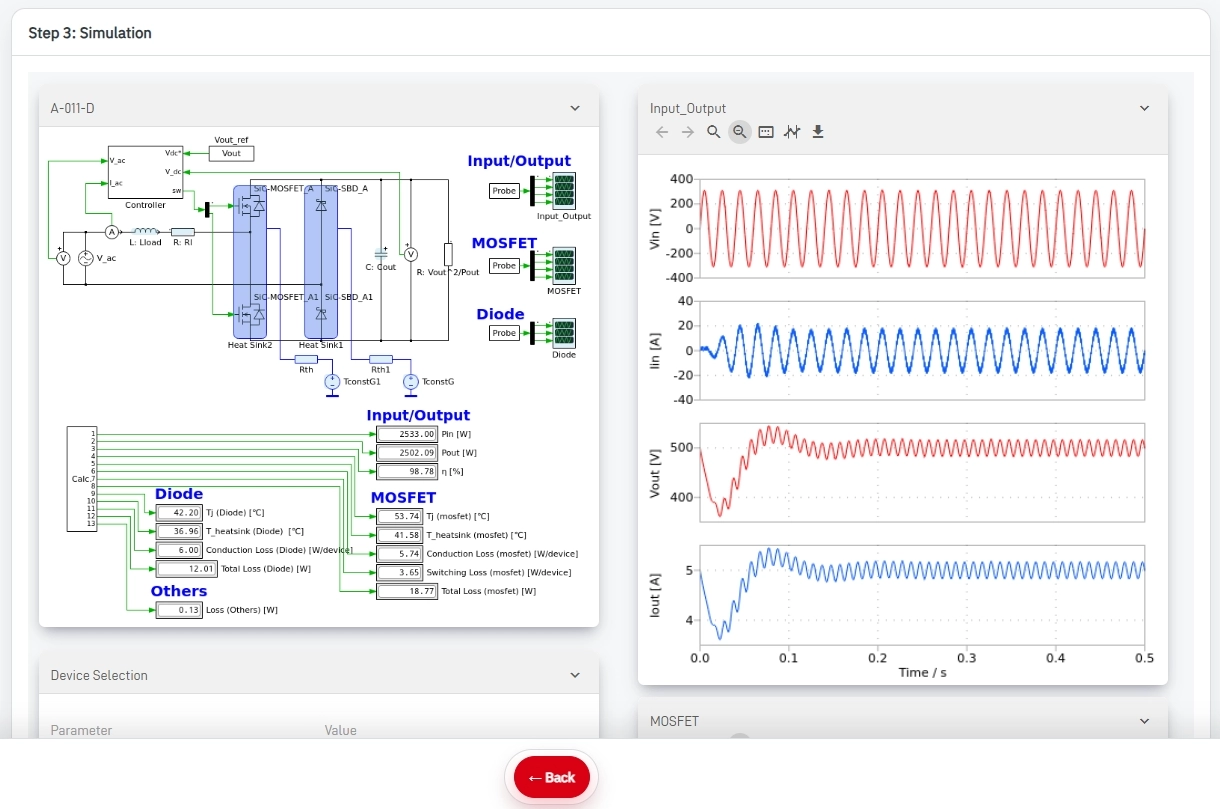Viewport: 1220px width, 809px height.
Task: Open the Diode scope block in schematic
Action: click(x=564, y=333)
